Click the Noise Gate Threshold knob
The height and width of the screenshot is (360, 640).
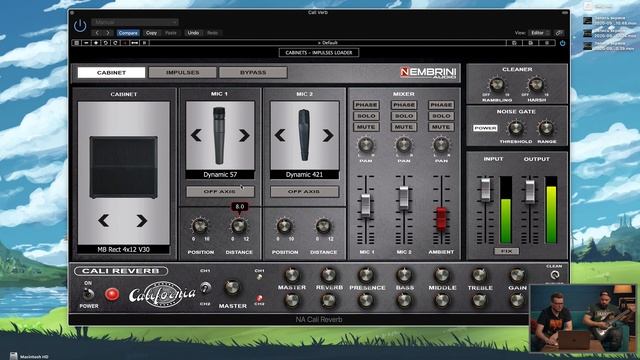(x=516, y=128)
